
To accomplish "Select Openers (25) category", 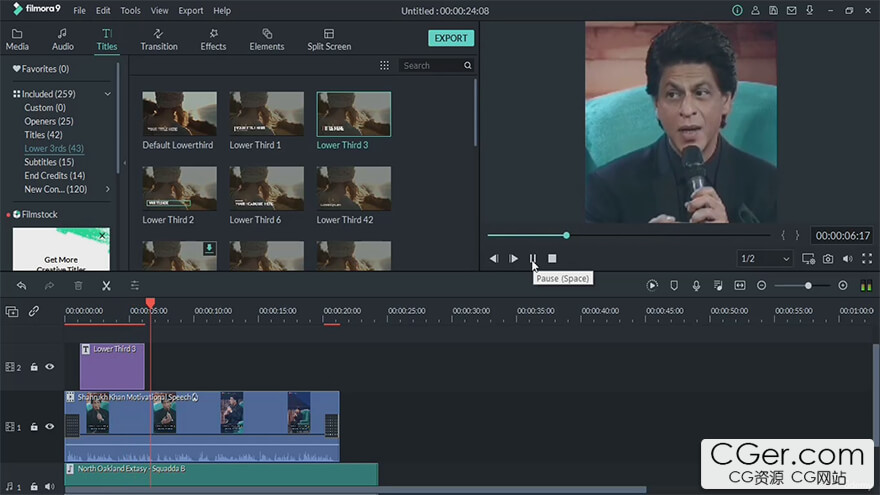I will coord(49,121).
